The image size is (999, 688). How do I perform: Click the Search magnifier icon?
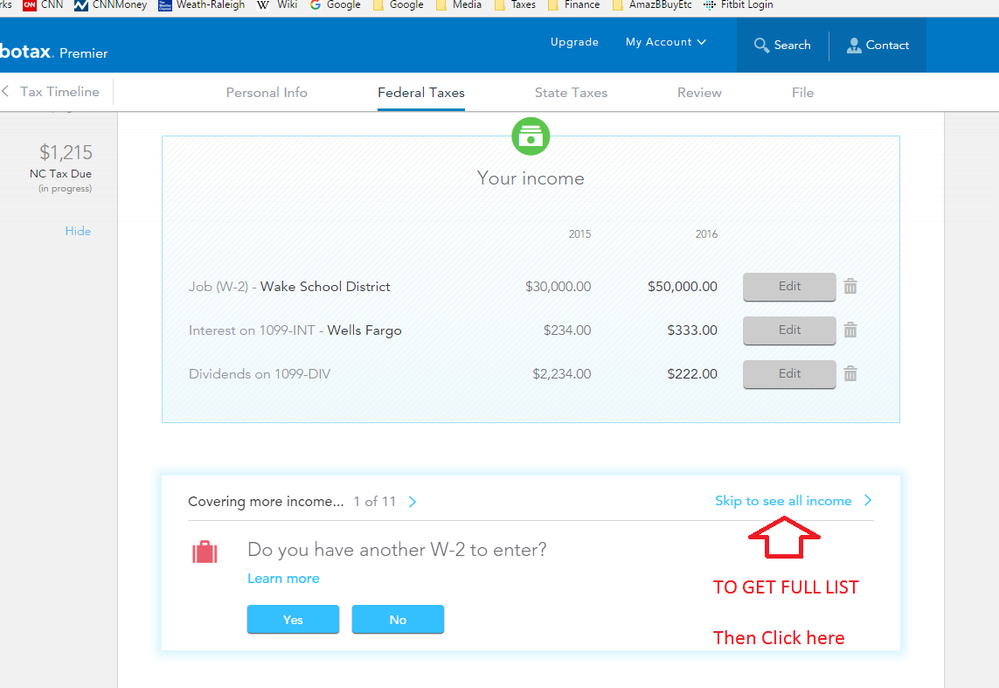point(761,45)
